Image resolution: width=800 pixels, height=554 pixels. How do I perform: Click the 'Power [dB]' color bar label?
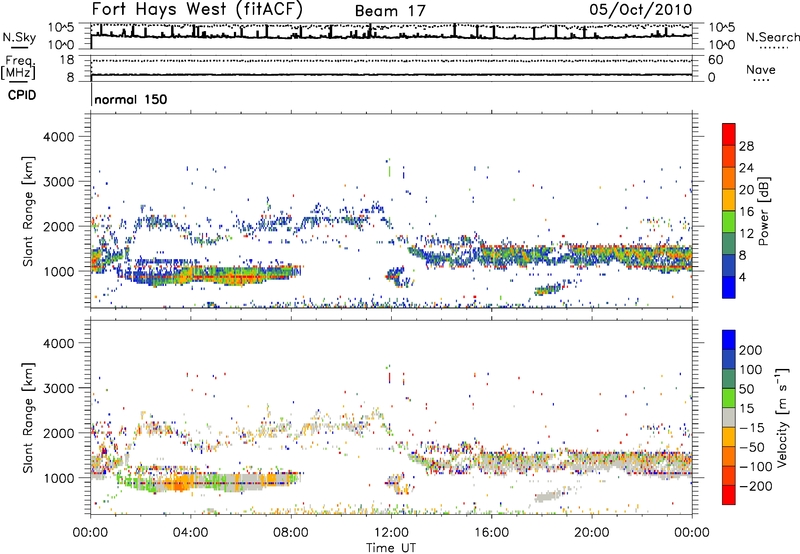click(764, 211)
